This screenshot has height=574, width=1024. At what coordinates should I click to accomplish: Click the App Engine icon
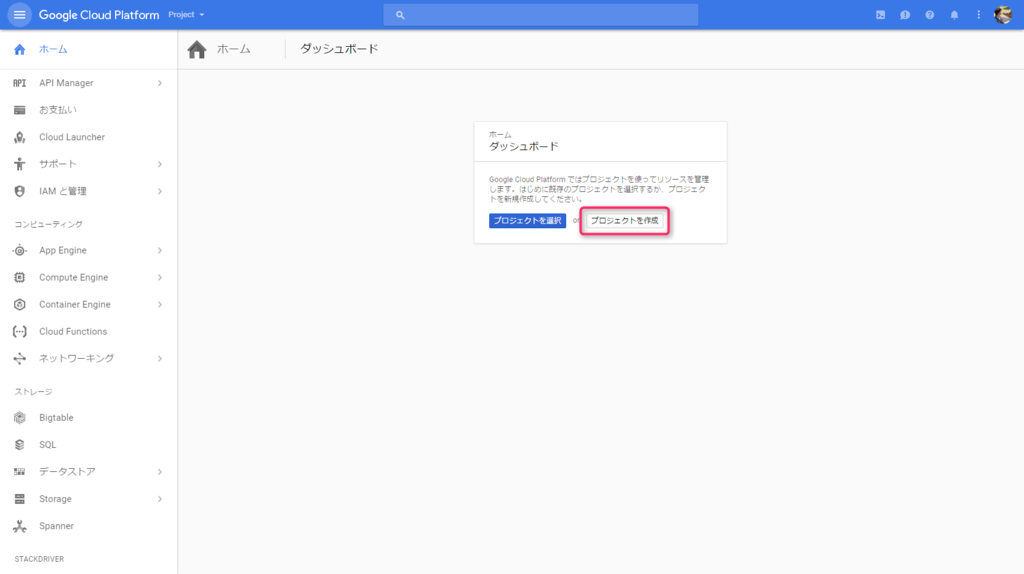tap(20, 250)
